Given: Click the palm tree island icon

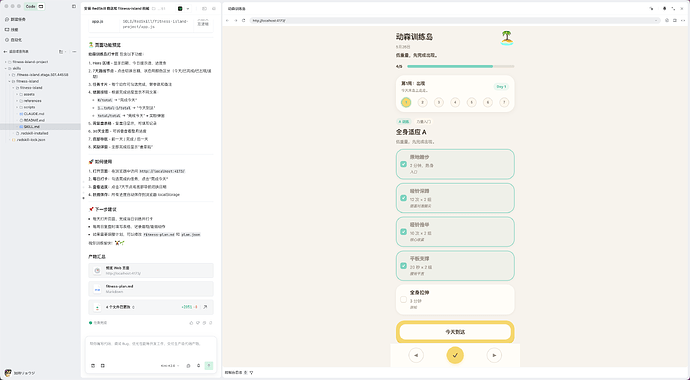Looking at the screenshot, I should pos(507,38).
